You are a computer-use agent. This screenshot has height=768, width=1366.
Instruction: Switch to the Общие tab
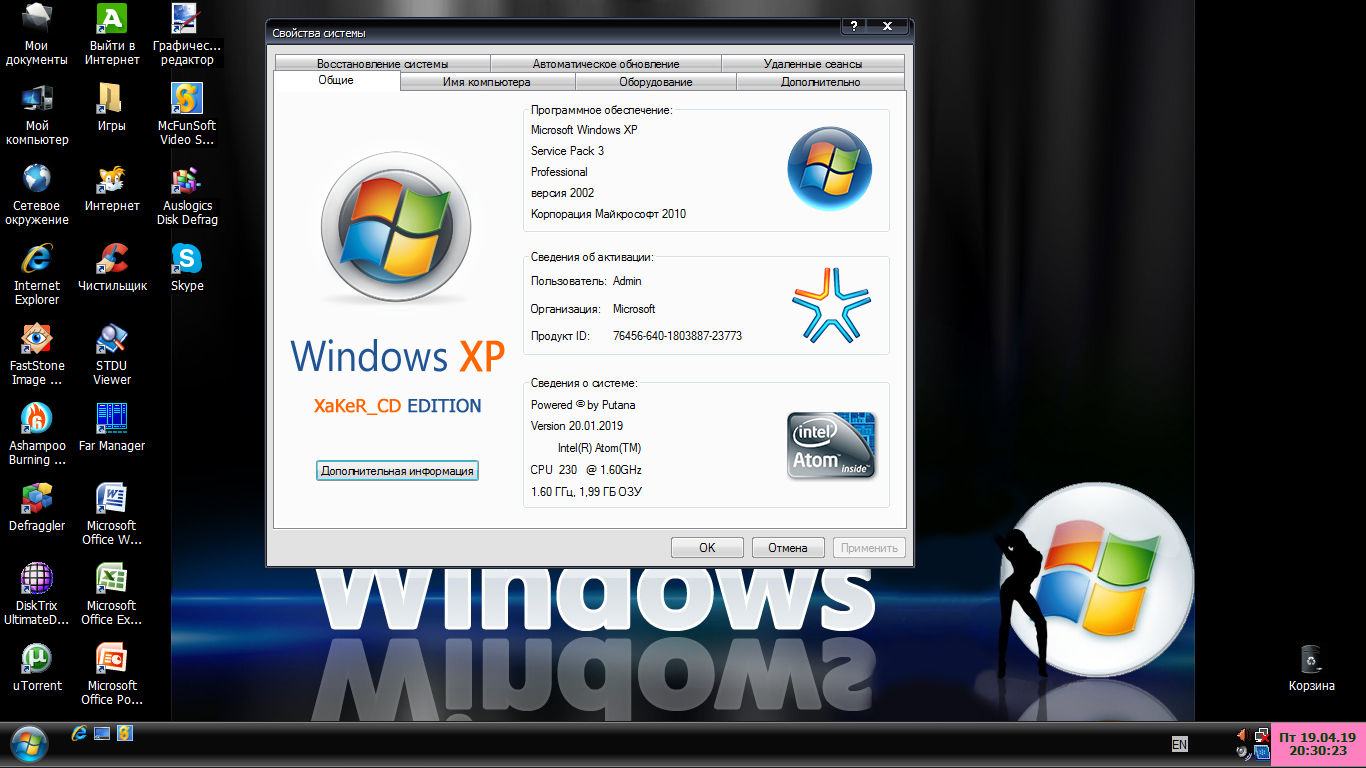point(336,80)
